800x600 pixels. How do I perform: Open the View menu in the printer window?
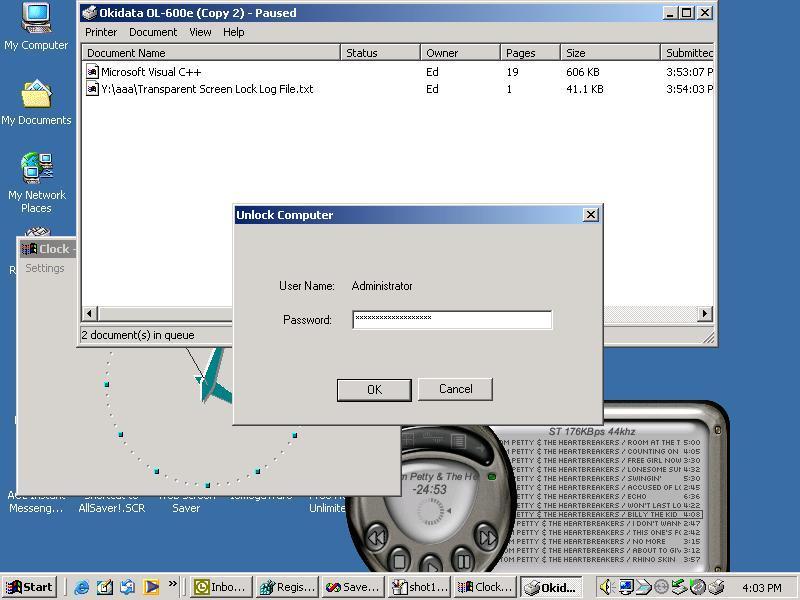coord(200,32)
